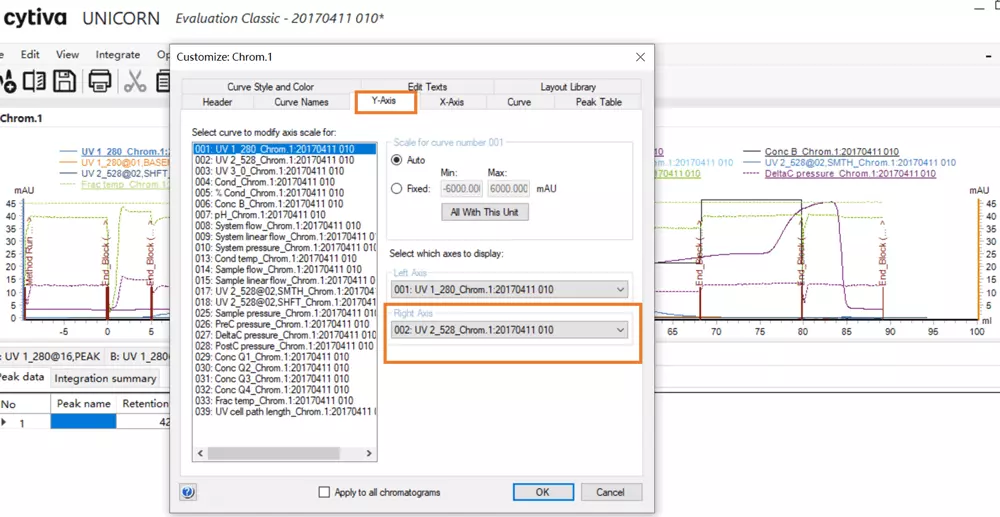Image resolution: width=1000 pixels, height=517 pixels.
Task: Click the blue help icon in dialog
Action: pos(188,492)
